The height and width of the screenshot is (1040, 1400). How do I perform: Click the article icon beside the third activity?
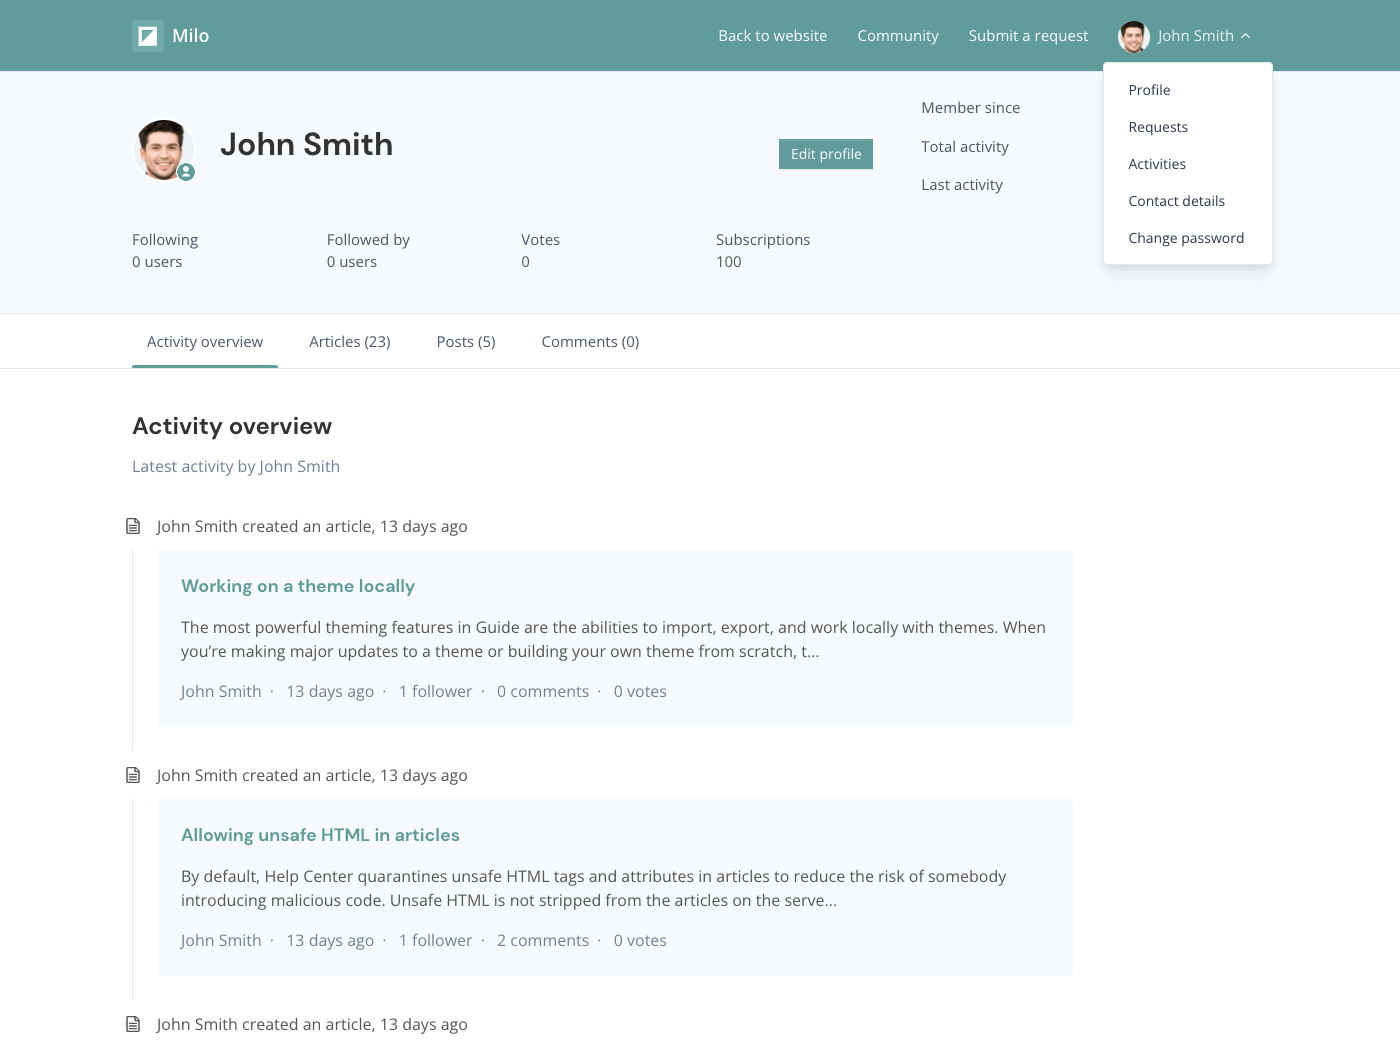pyautogui.click(x=133, y=1024)
